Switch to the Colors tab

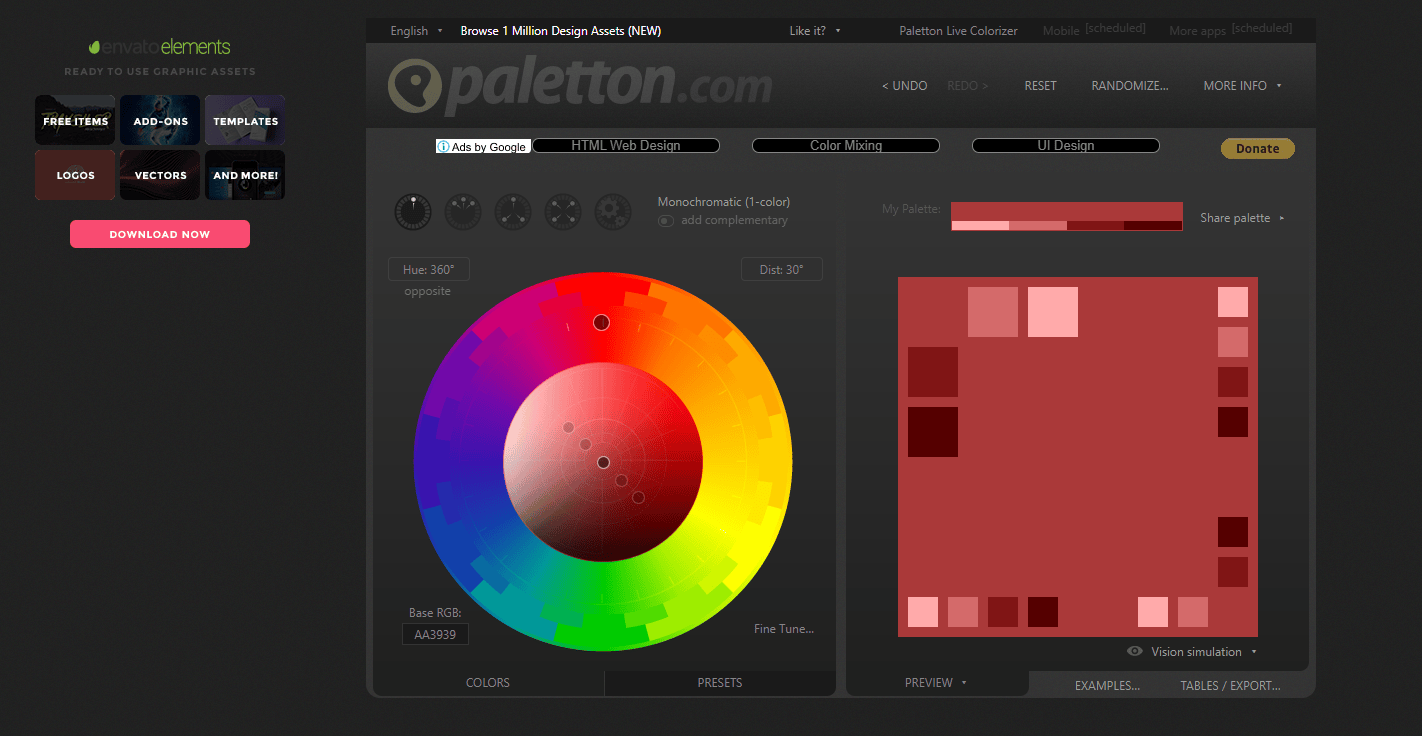pos(488,683)
